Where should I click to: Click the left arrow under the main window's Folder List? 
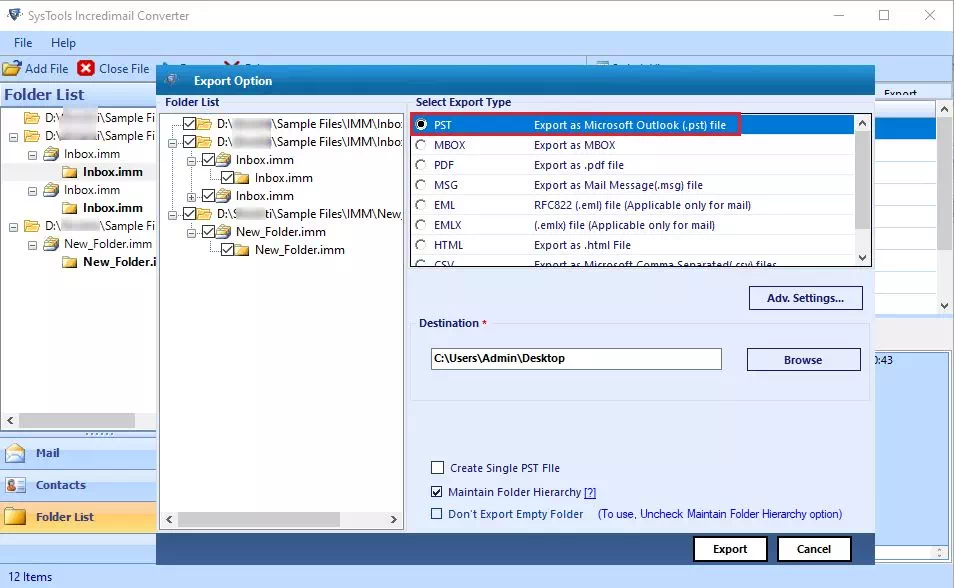10,421
